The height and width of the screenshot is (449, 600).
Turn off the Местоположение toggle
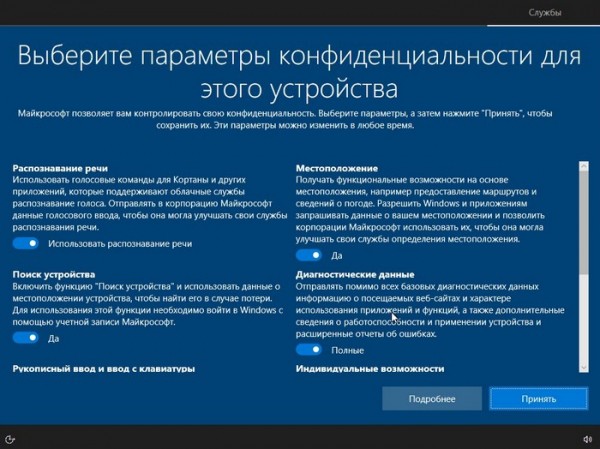pos(309,255)
